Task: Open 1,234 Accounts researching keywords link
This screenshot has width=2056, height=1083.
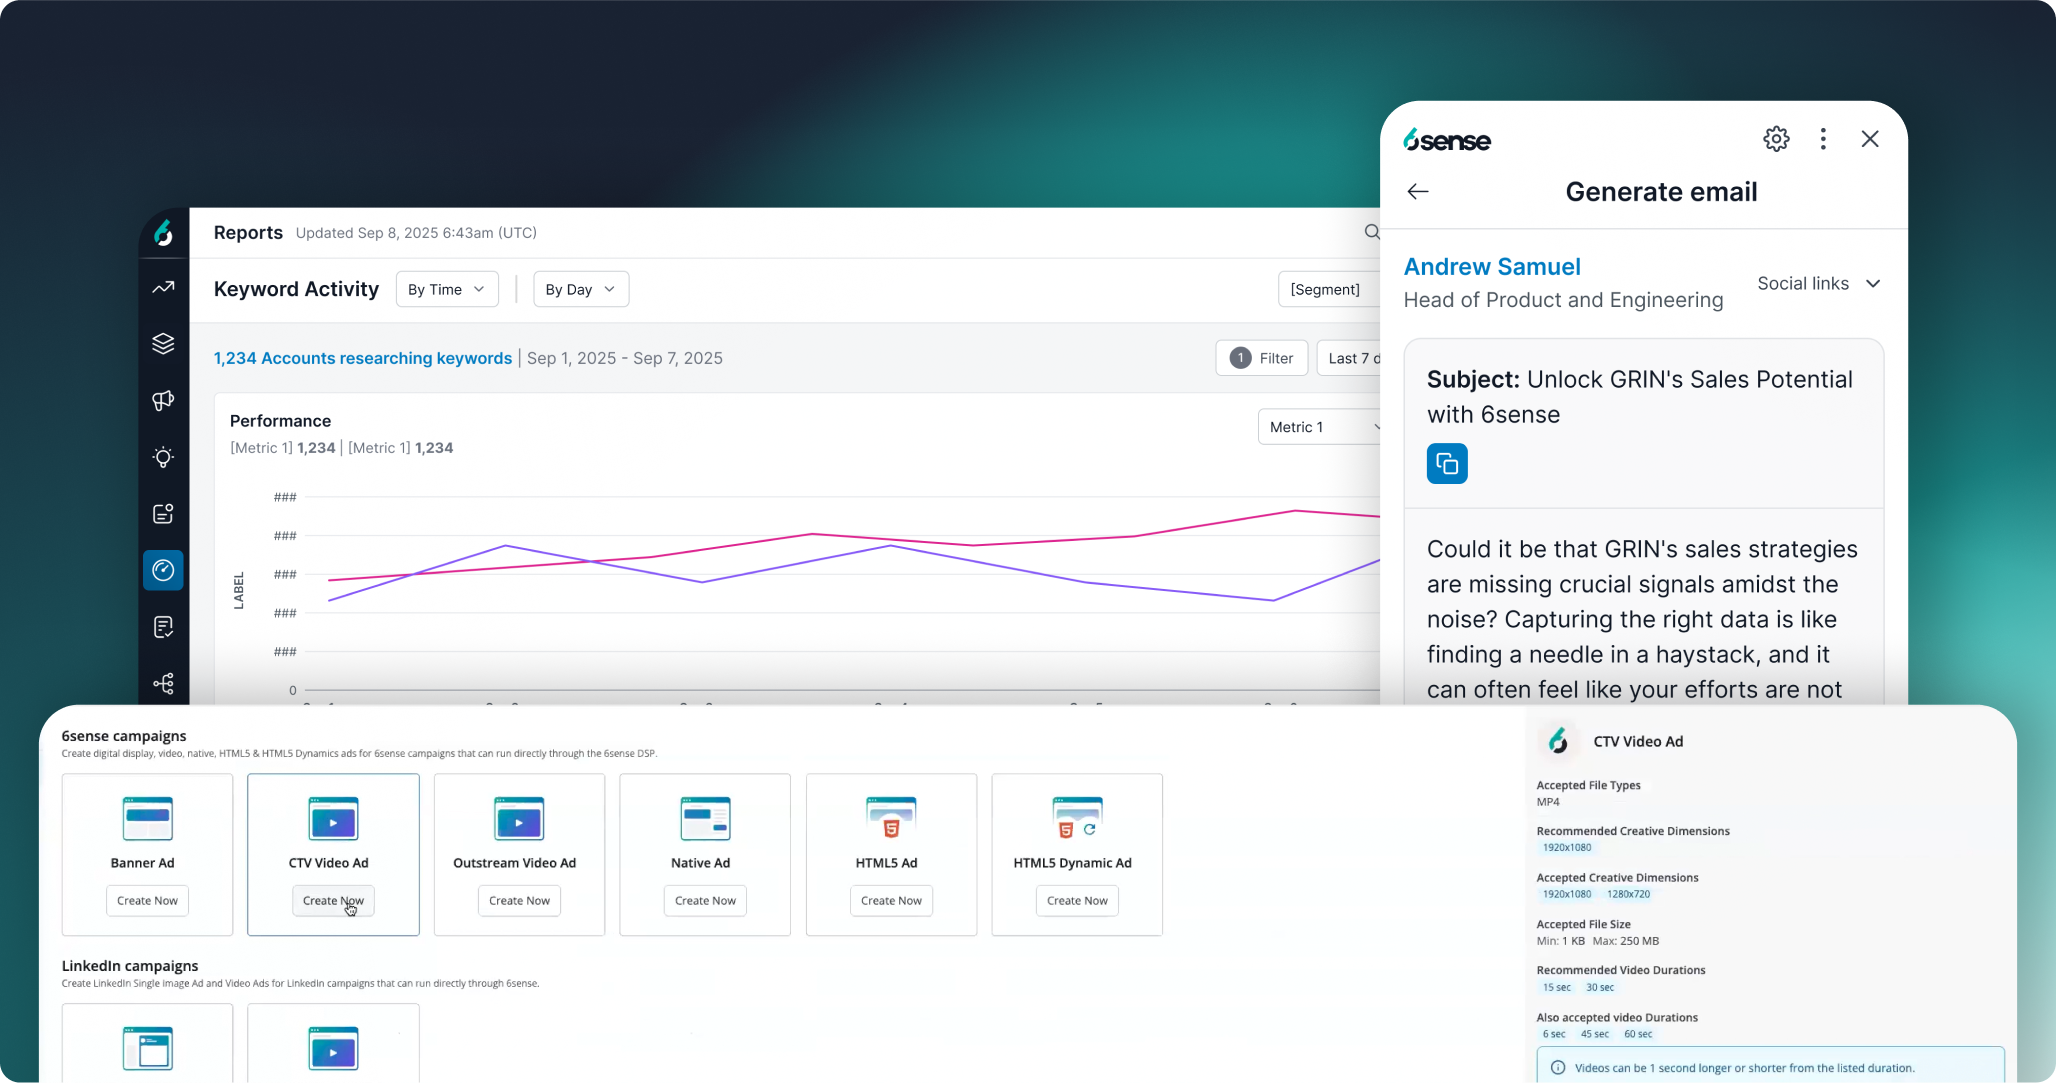Action: (363, 358)
